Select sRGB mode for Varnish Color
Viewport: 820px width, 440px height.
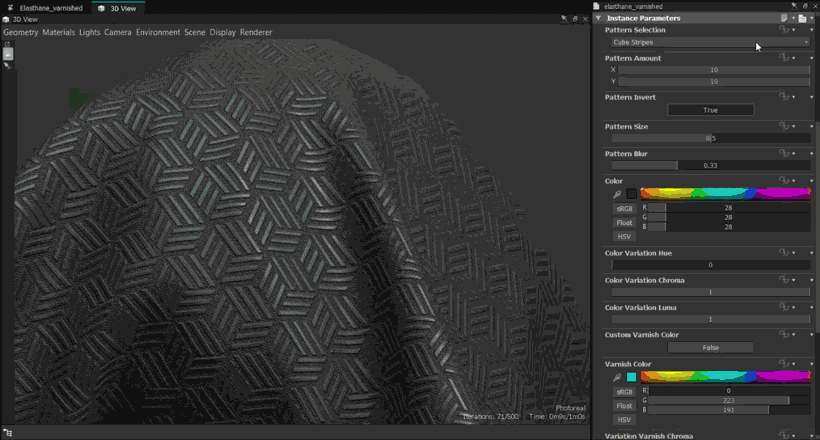624,392
